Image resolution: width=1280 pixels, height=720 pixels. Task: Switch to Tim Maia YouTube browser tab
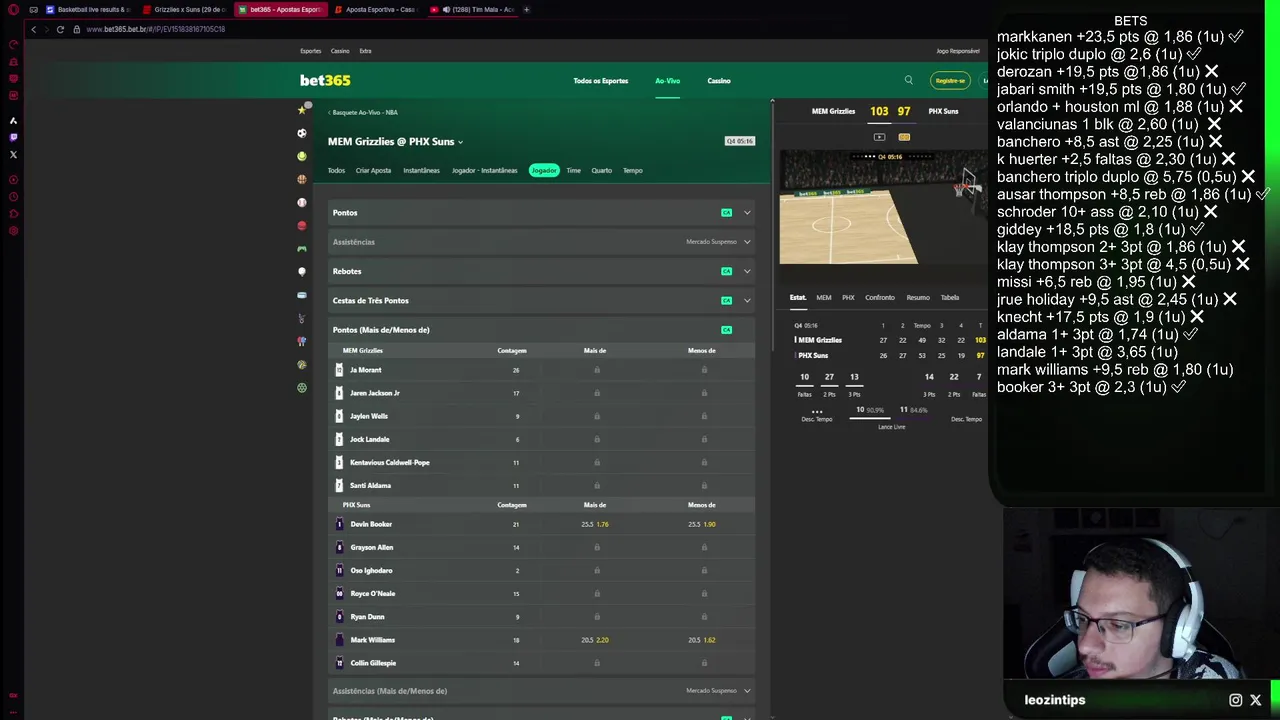(475, 9)
